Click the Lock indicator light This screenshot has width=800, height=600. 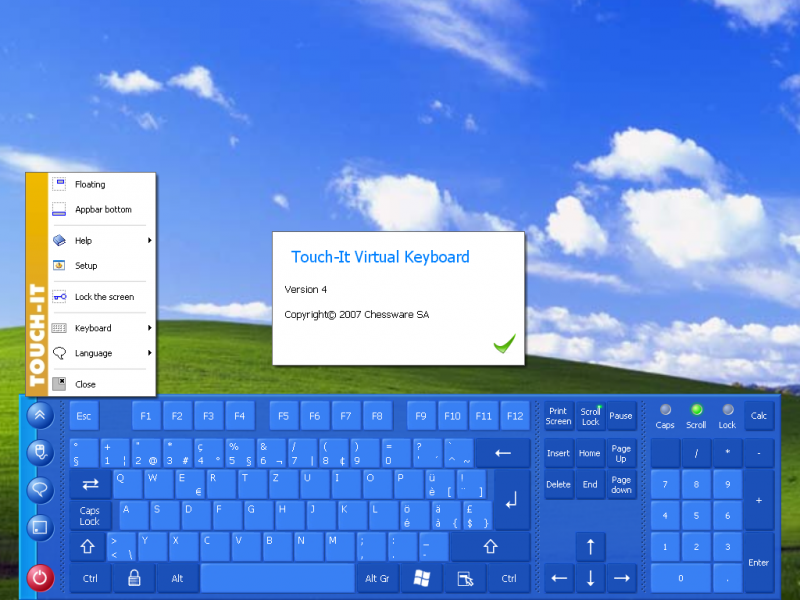[727, 410]
